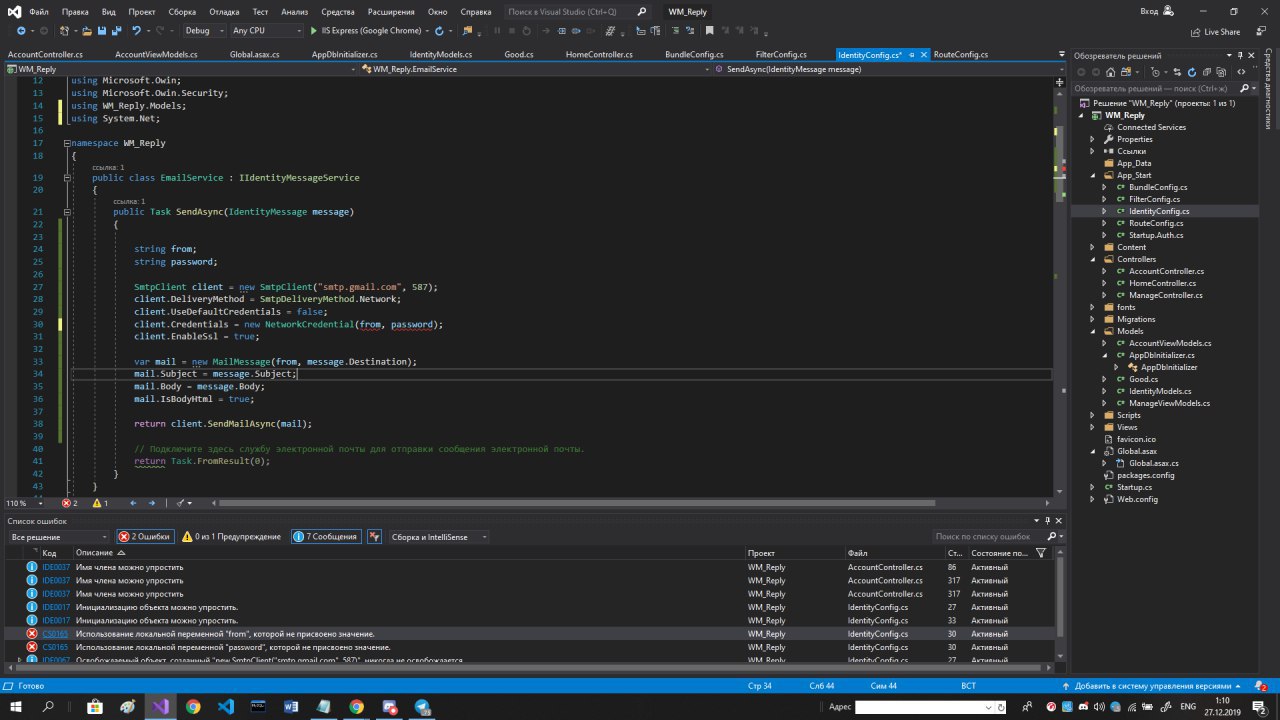
Task: Toggle the '0 из 1 Предупреждение' warnings filter
Action: (231, 537)
